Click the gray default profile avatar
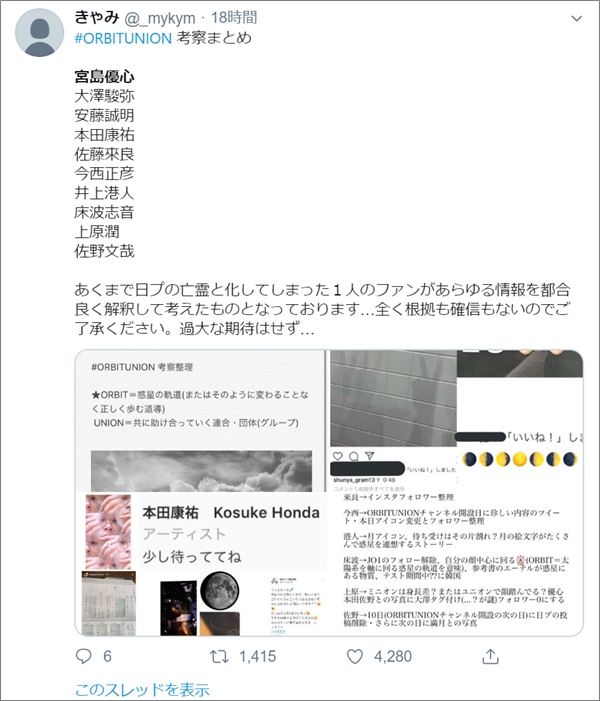The image size is (600, 701). click(x=39, y=32)
